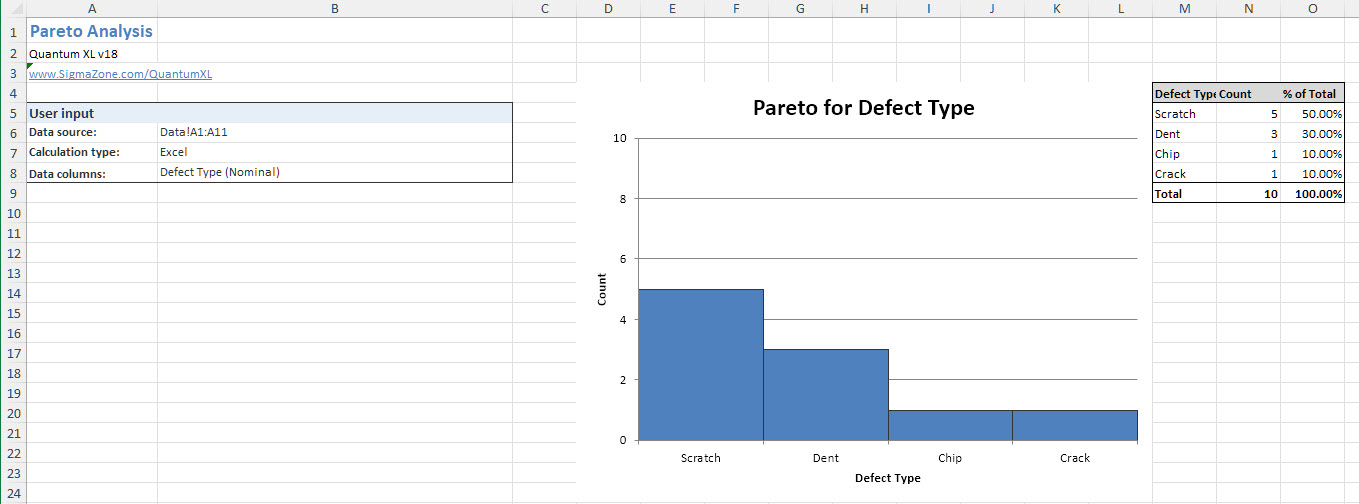Select the column A header
Viewport: 1359px width, 504px height.
tap(92, 9)
